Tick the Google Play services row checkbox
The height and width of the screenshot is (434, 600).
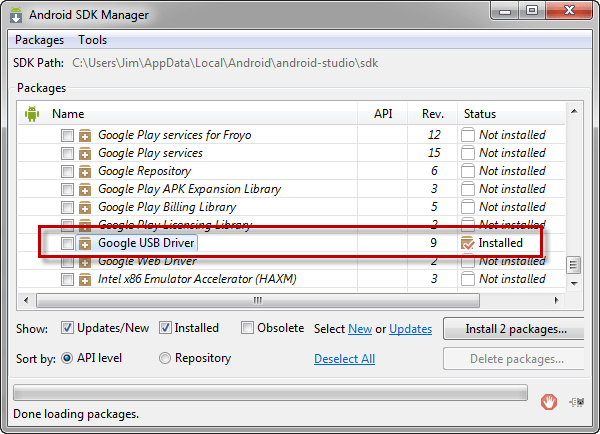(67, 153)
